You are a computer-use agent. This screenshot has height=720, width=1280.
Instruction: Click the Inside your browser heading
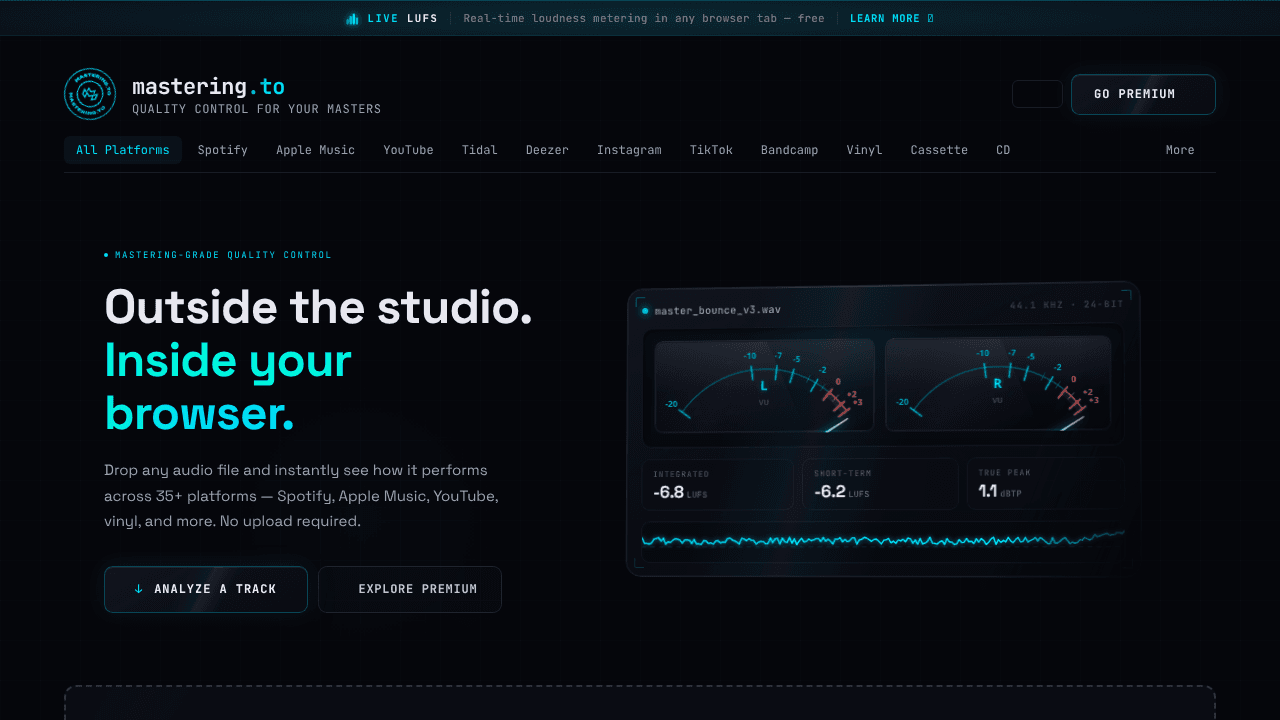(228, 386)
